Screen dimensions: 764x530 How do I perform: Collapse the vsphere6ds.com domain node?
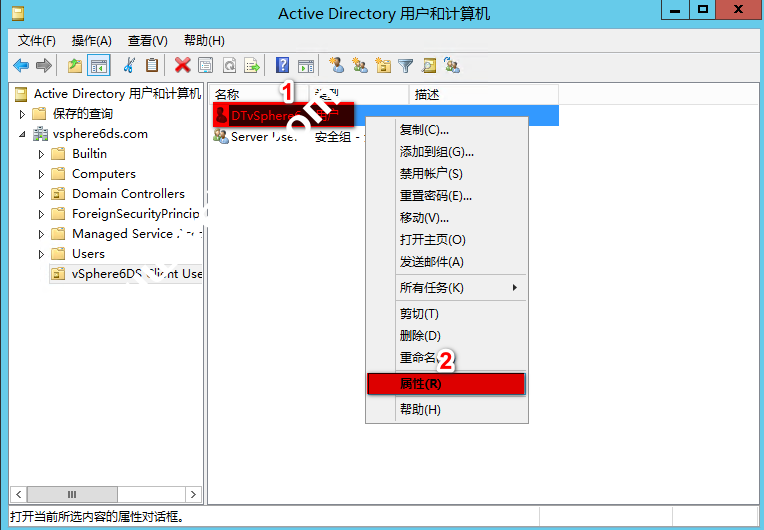click(22, 134)
